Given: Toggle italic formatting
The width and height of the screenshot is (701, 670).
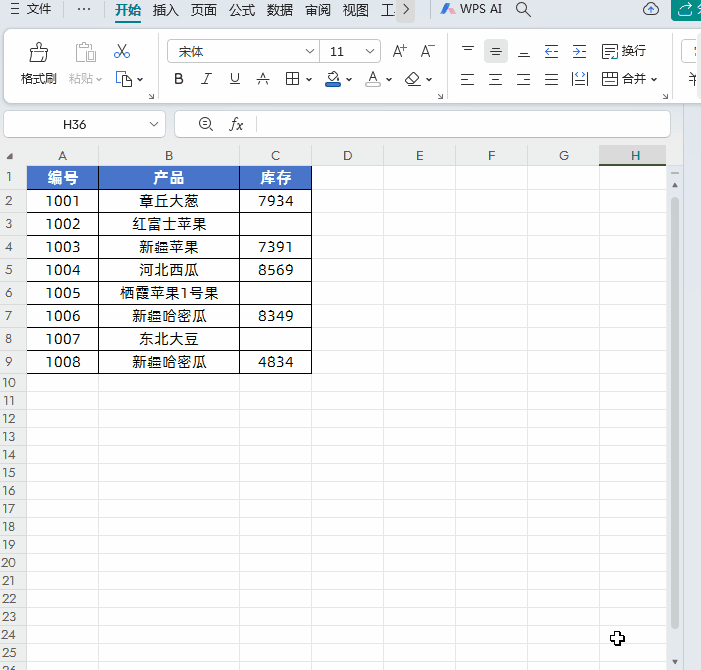Looking at the screenshot, I should click(x=207, y=79).
